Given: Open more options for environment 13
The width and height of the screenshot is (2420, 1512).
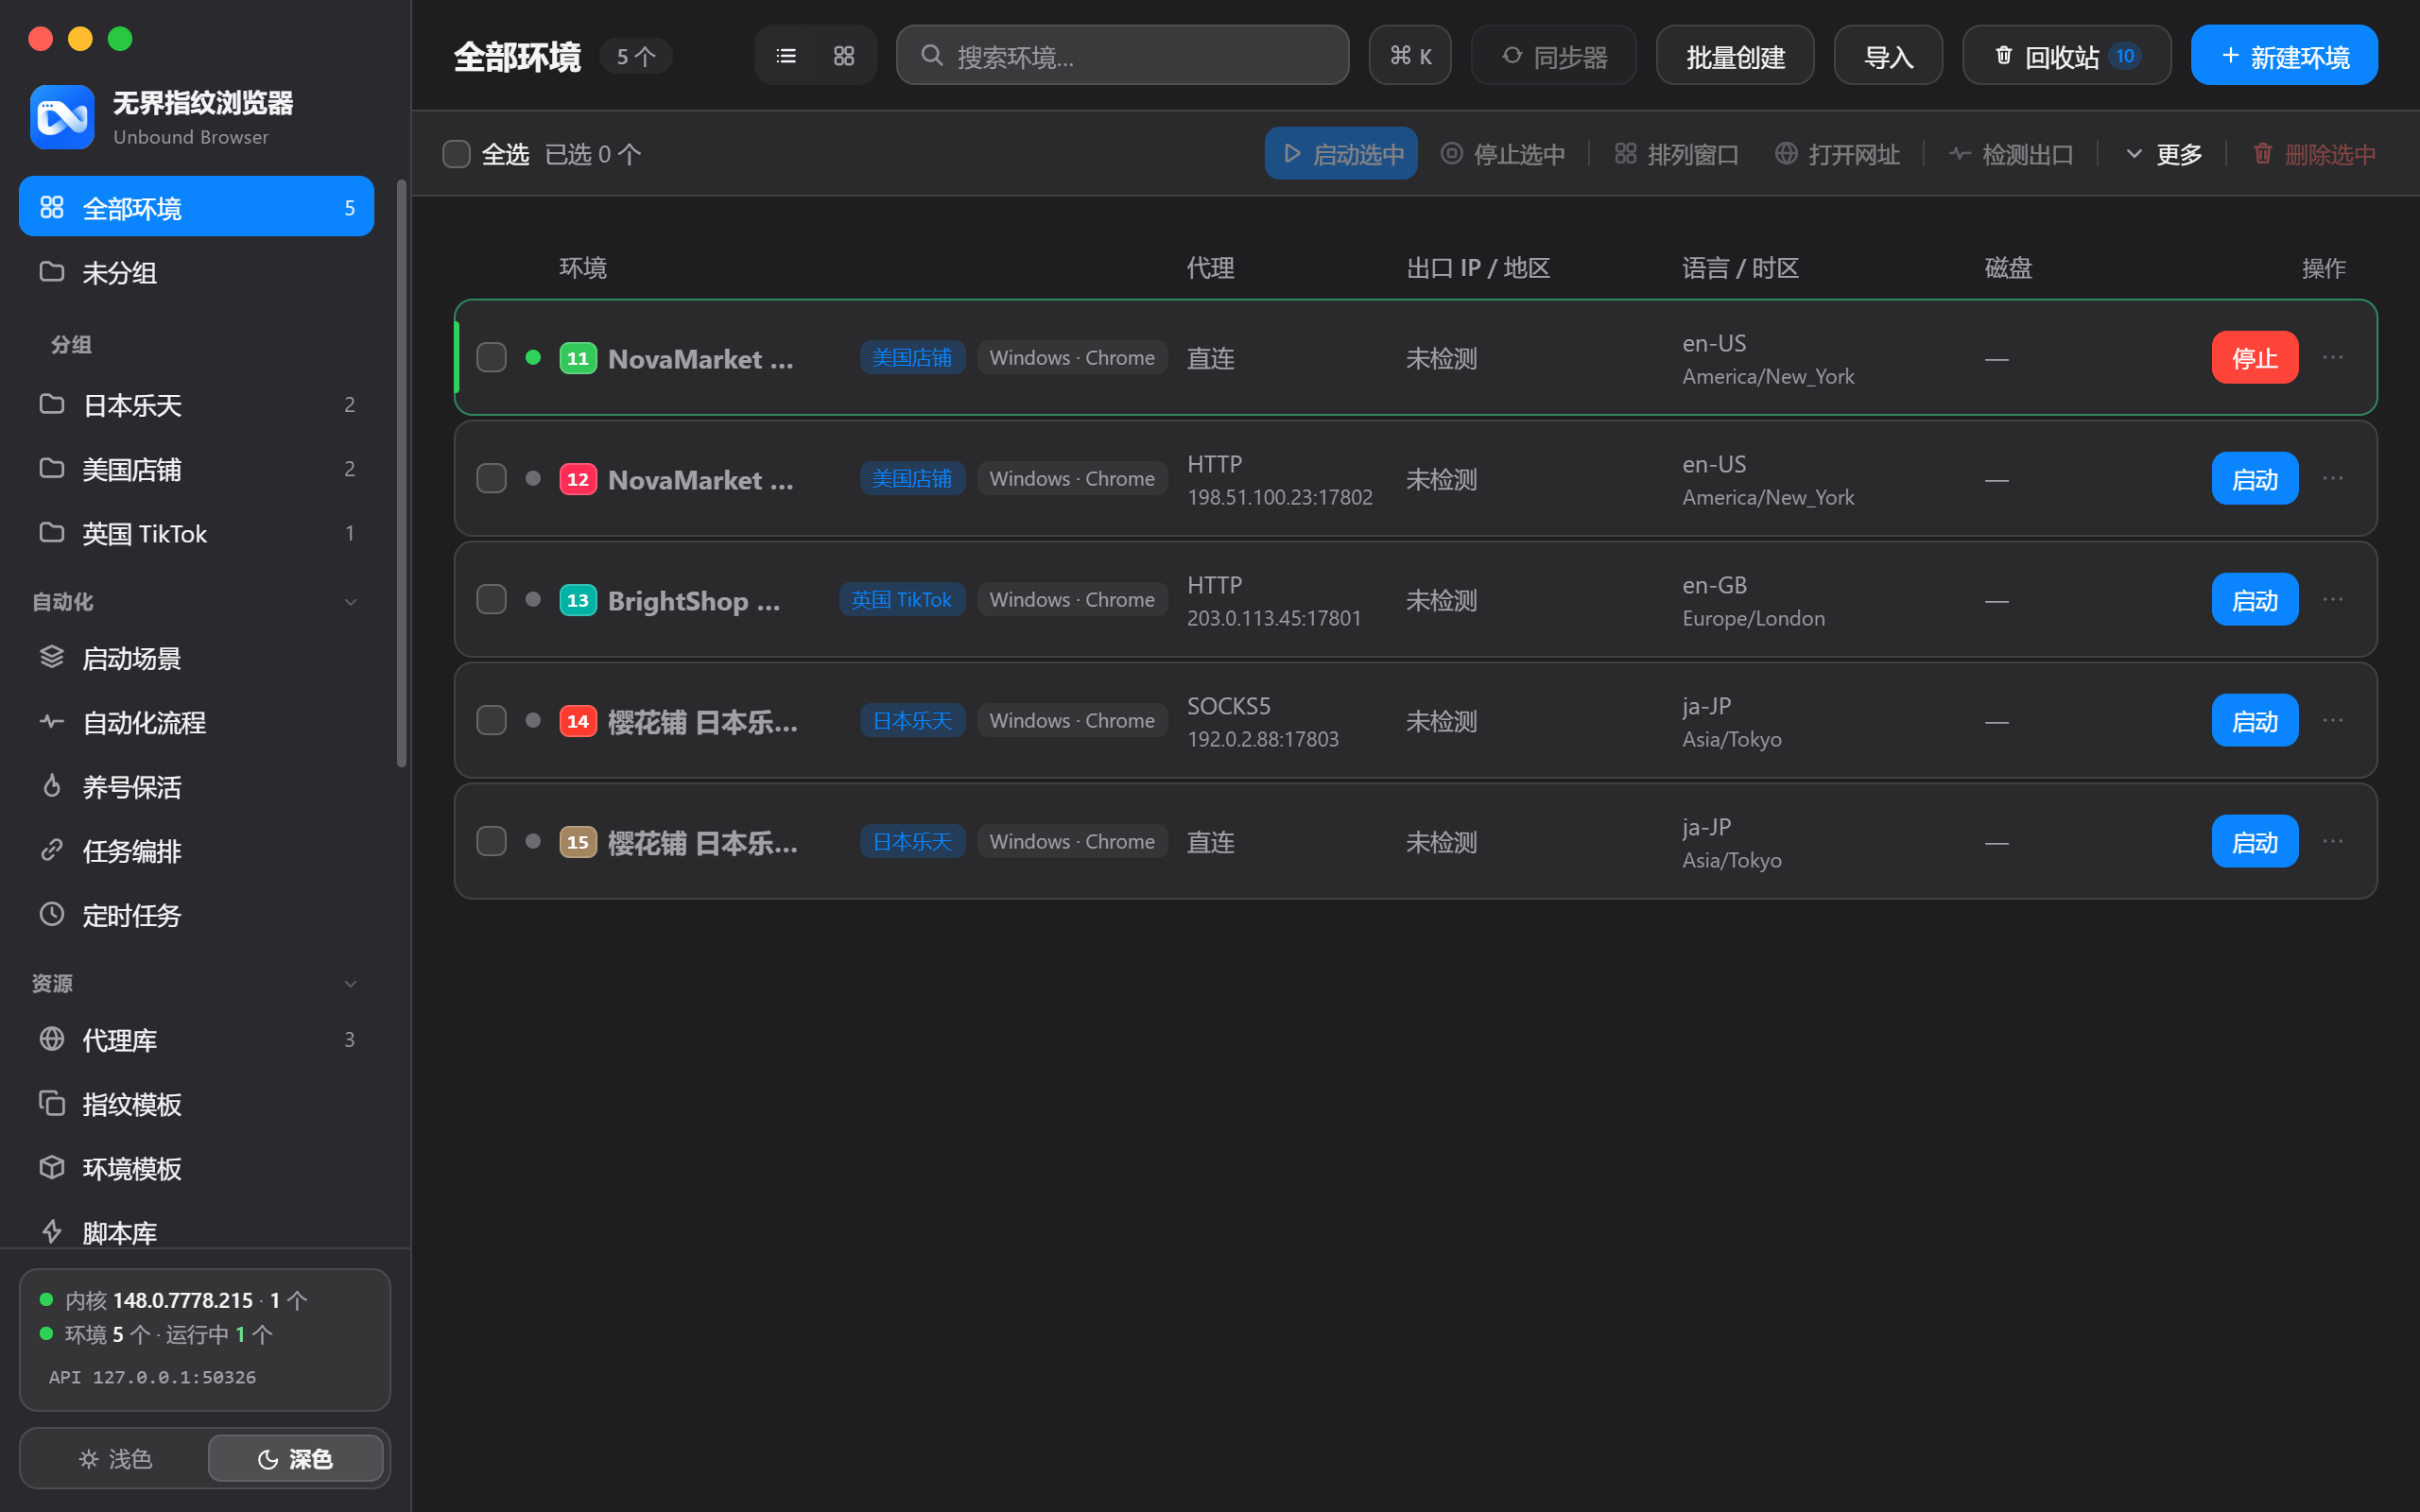Looking at the screenshot, I should point(2333,599).
